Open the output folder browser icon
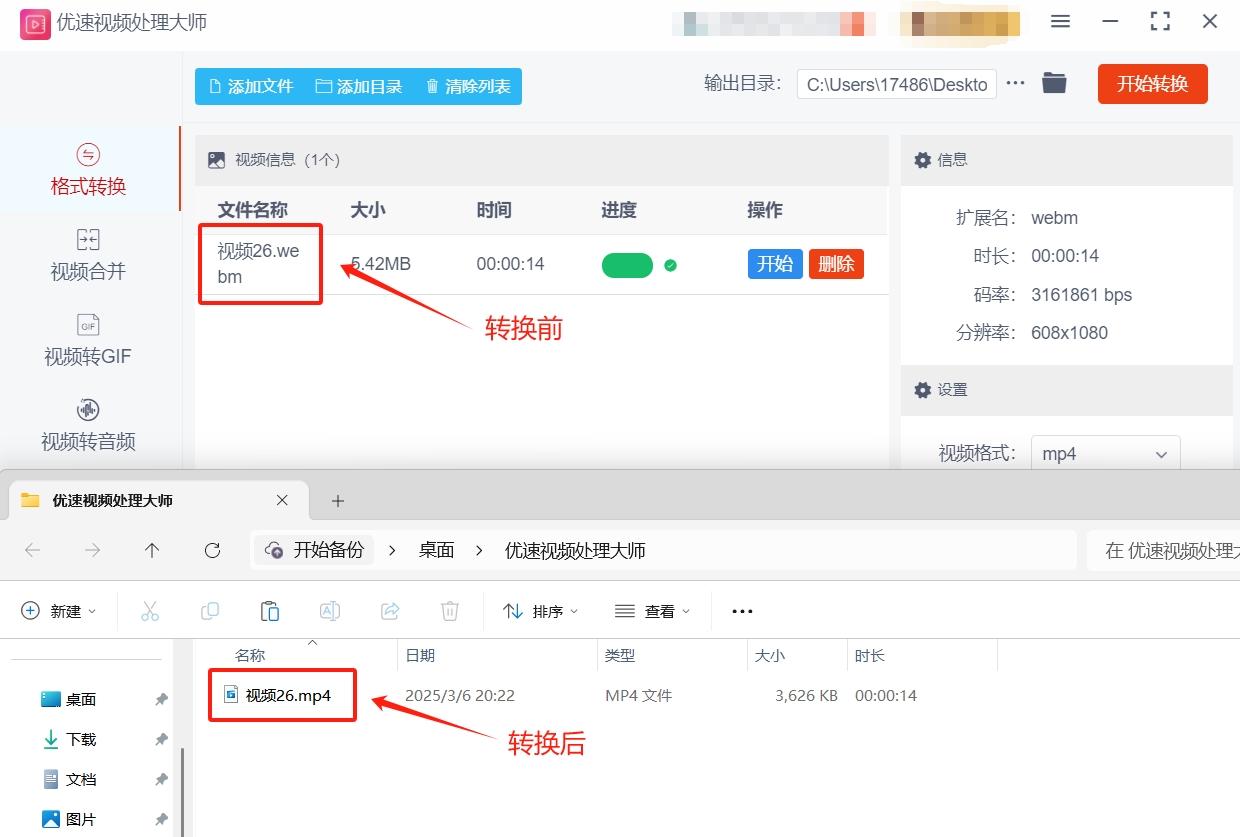This screenshot has height=837, width=1240. 1054,84
